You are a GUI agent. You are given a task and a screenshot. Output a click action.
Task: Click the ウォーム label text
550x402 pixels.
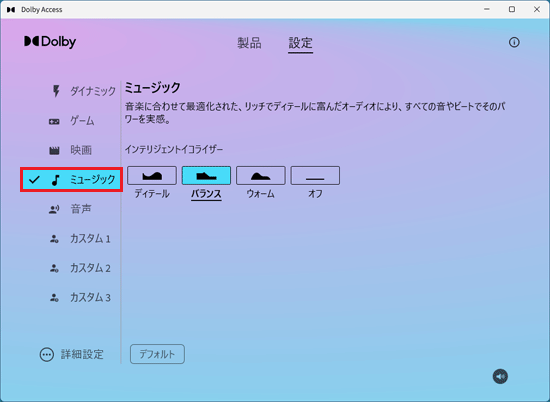(x=261, y=194)
